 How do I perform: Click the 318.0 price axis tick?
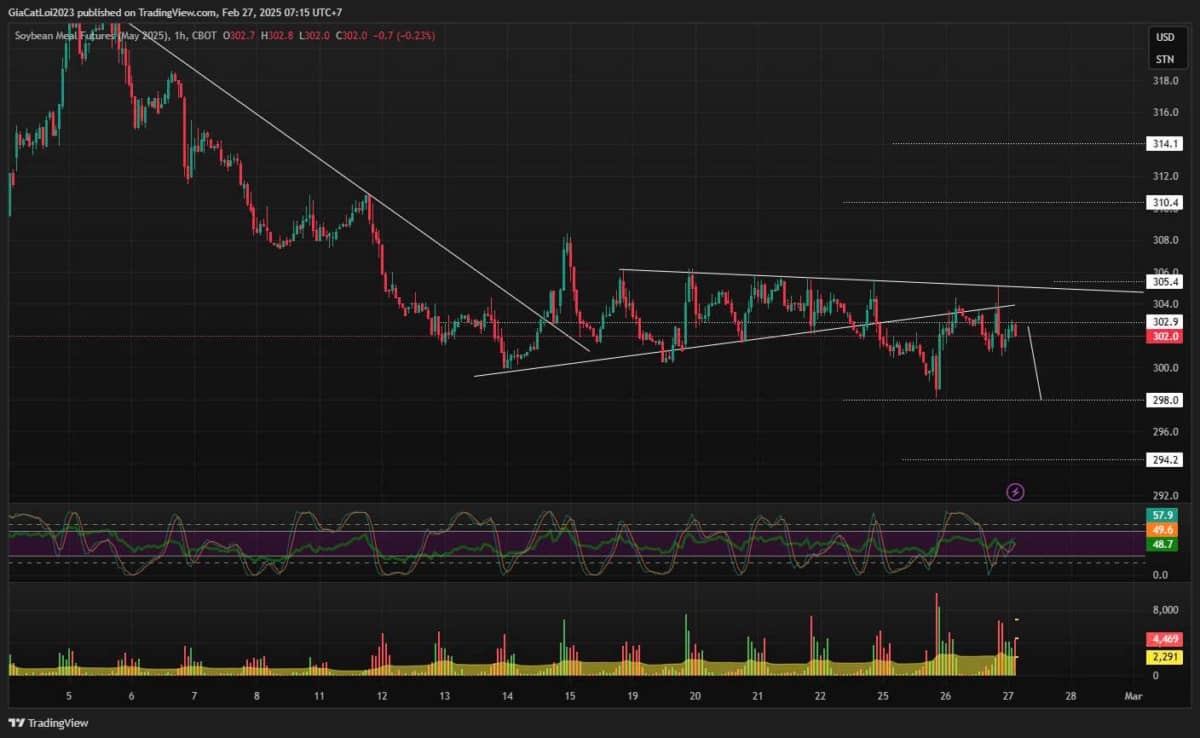[x=1167, y=81]
